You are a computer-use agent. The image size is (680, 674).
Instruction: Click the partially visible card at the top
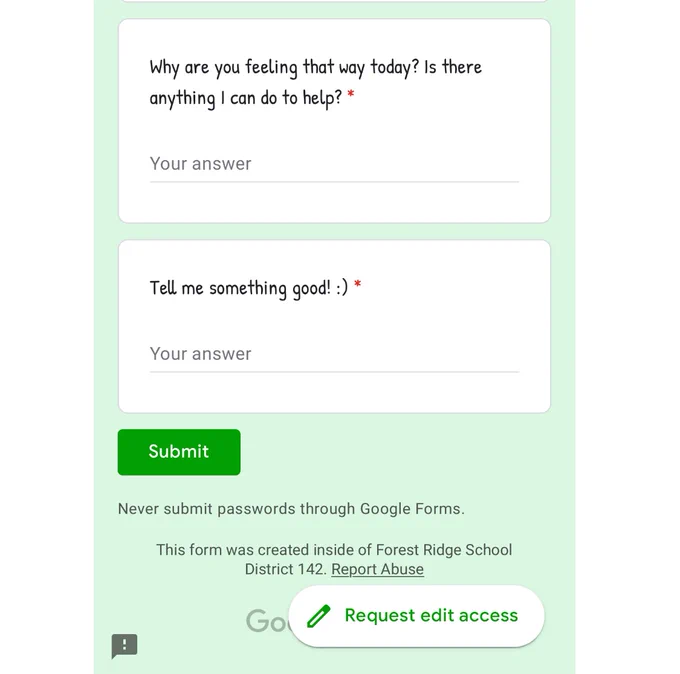point(334,1)
